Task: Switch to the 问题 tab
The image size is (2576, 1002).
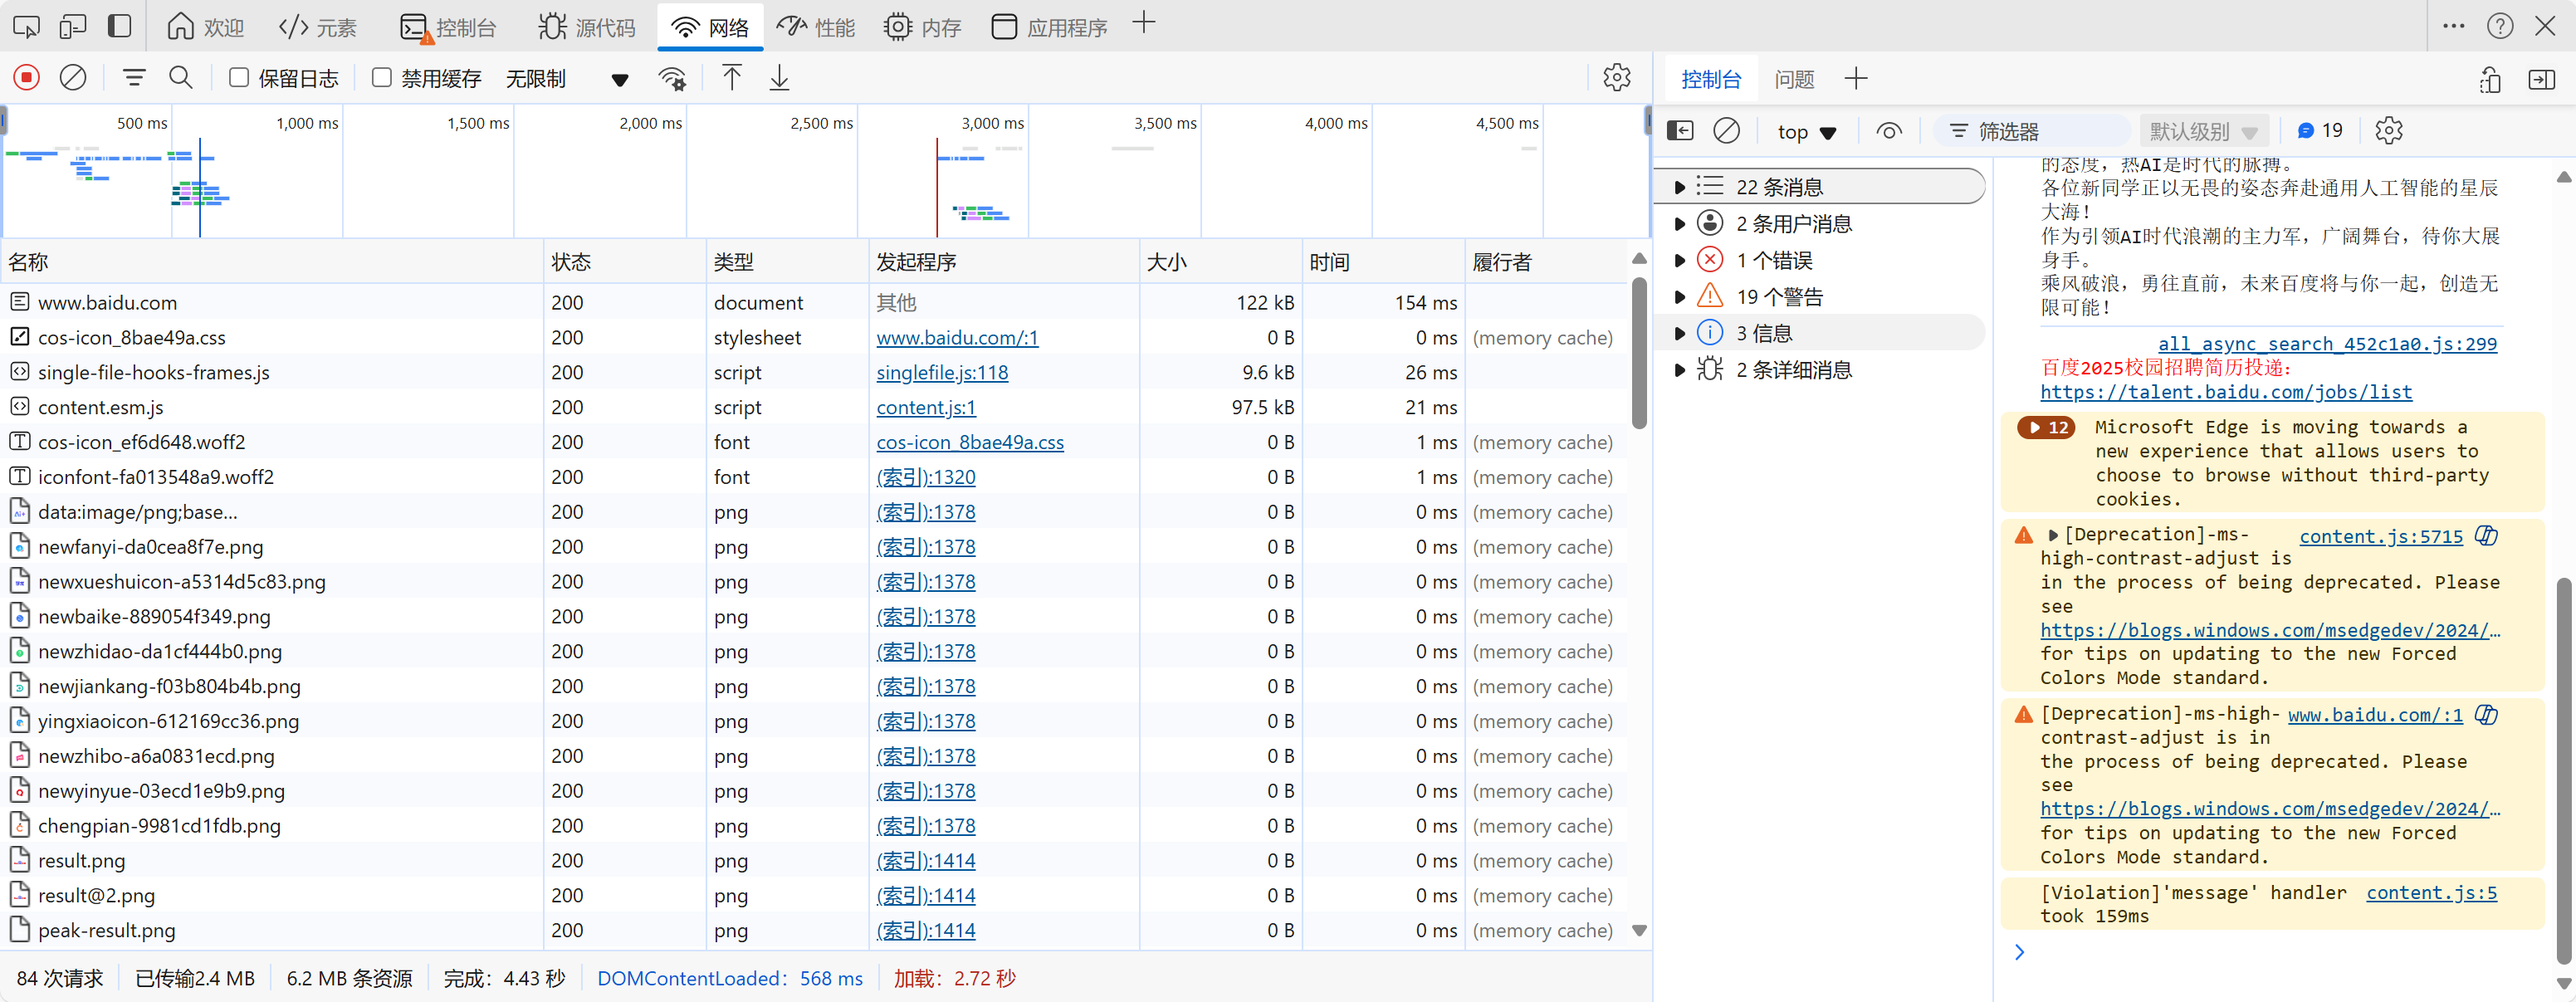Action: coord(1794,79)
